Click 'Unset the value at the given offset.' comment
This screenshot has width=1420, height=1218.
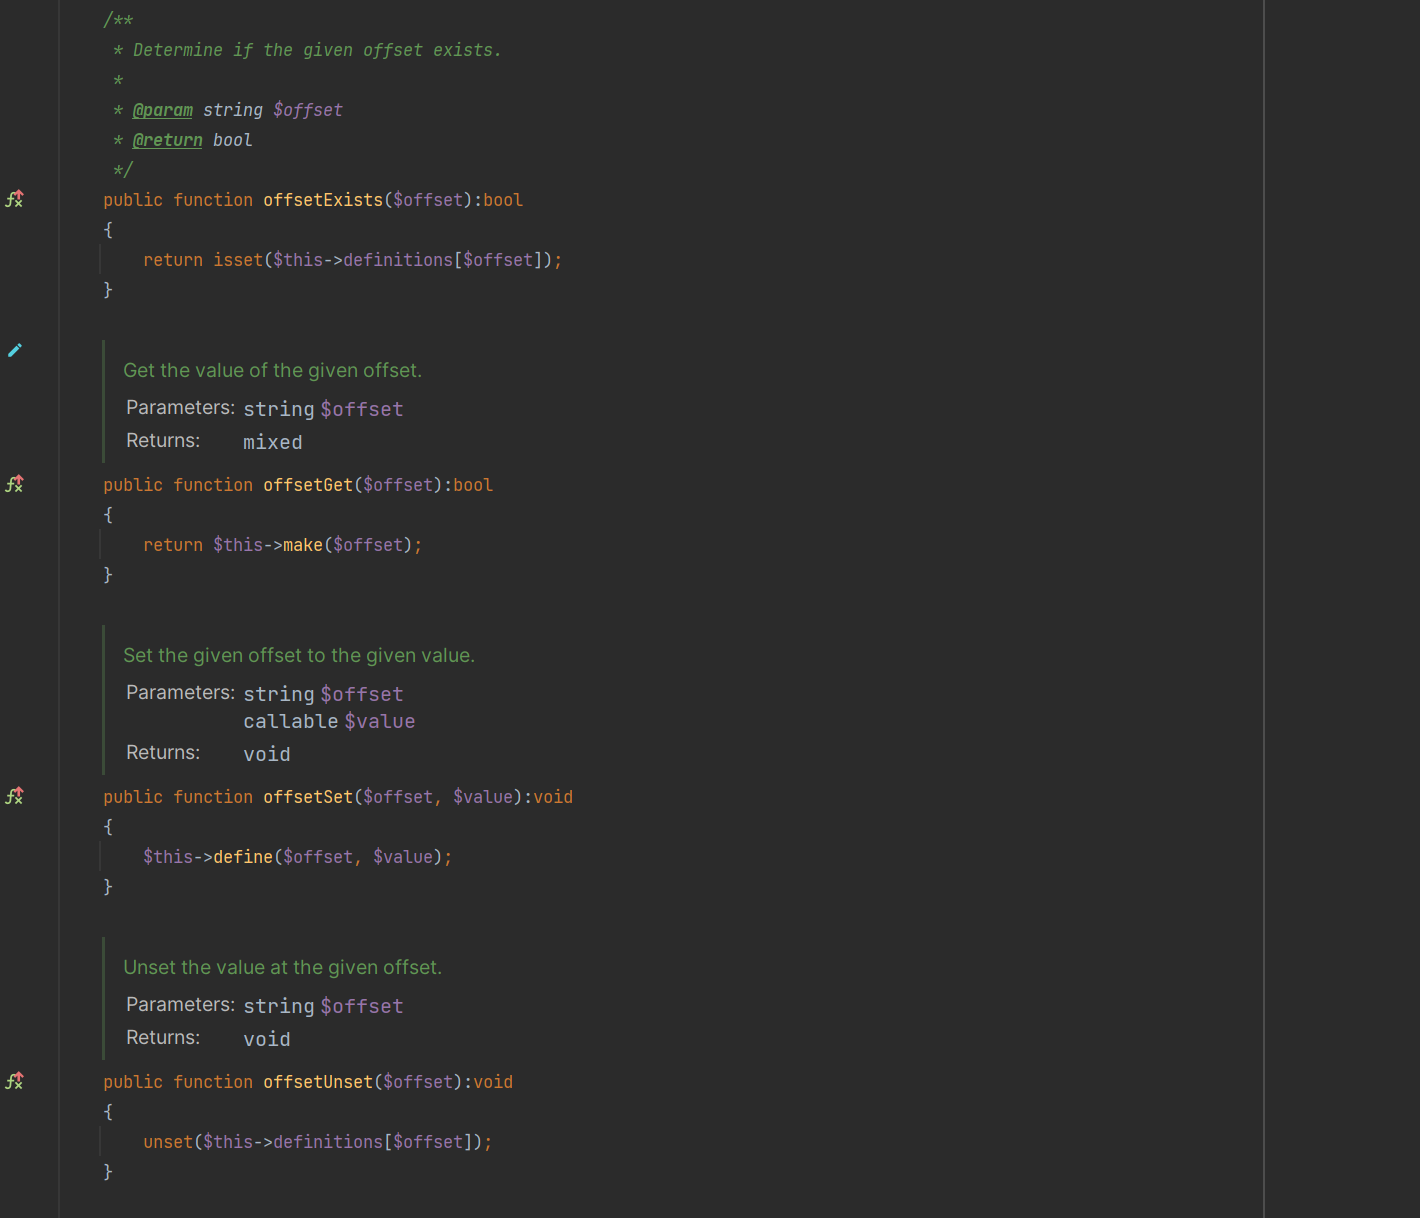(x=282, y=967)
